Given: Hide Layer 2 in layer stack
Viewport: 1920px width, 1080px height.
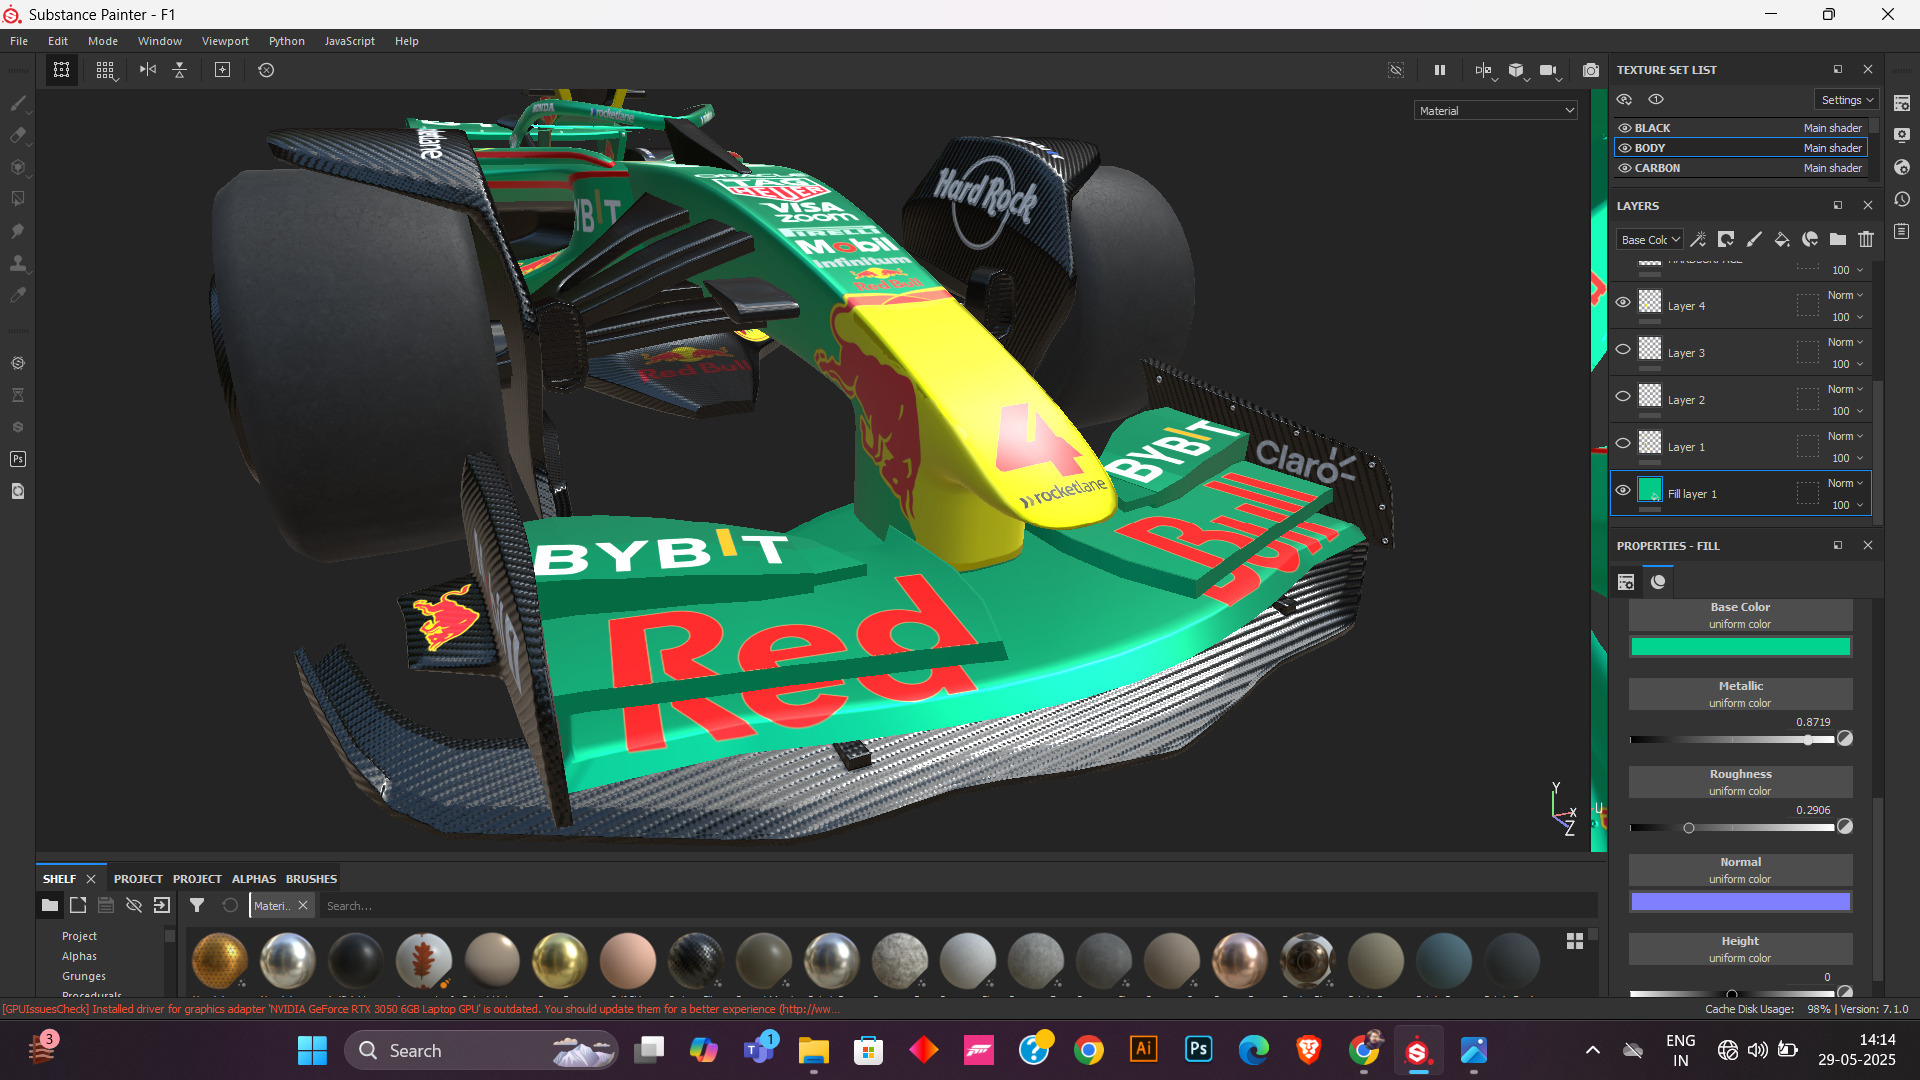Looking at the screenshot, I should pos(1623,396).
